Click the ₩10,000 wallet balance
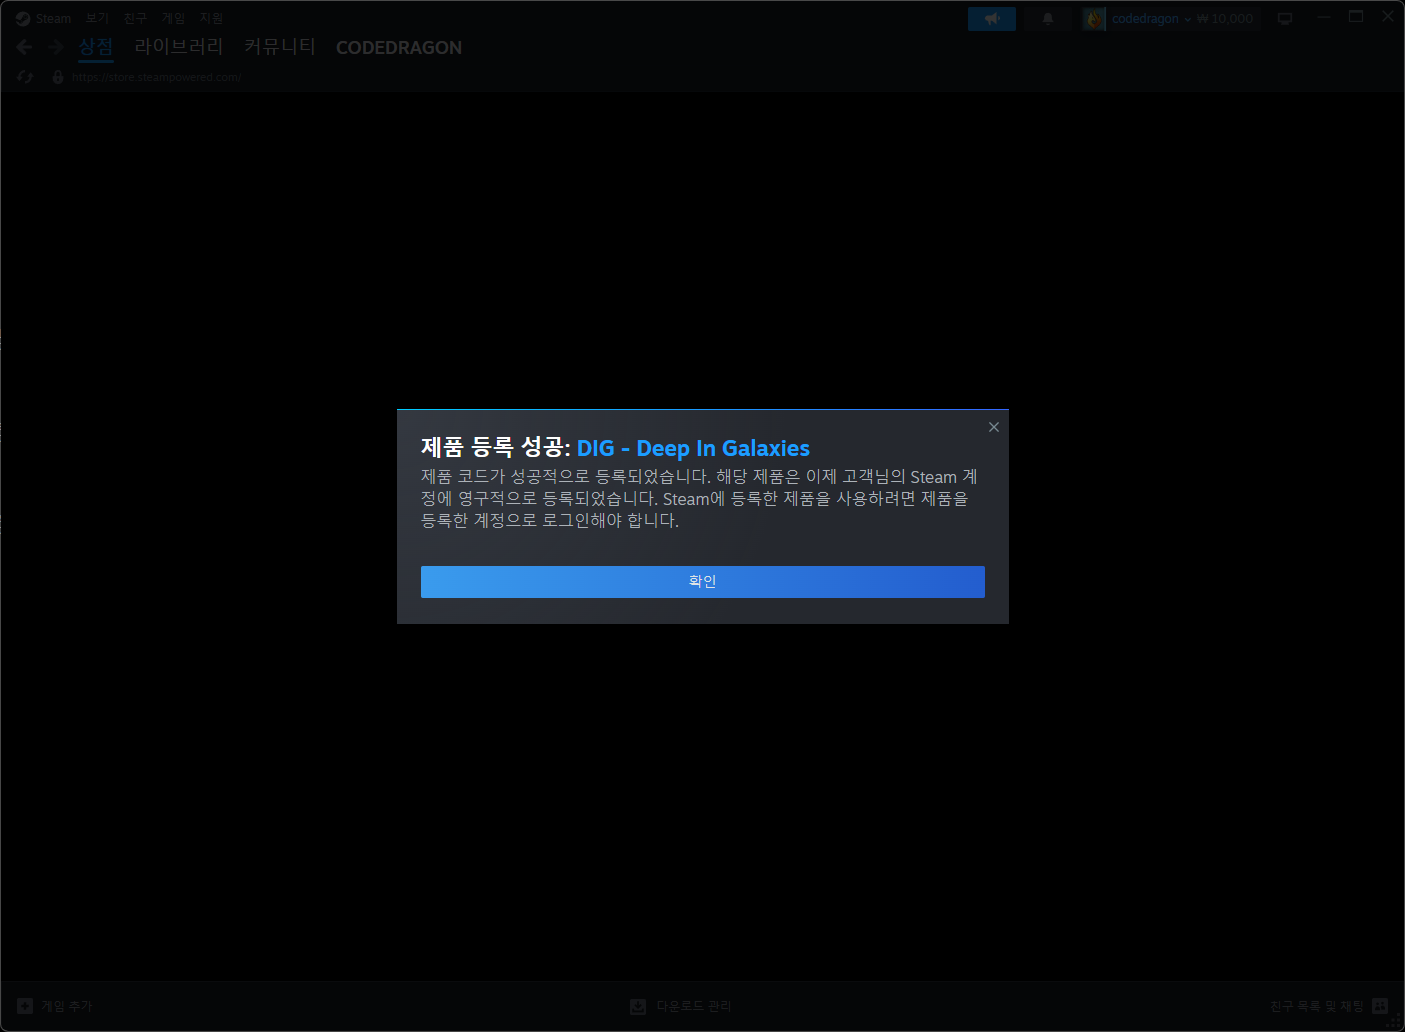 [x=1225, y=19]
